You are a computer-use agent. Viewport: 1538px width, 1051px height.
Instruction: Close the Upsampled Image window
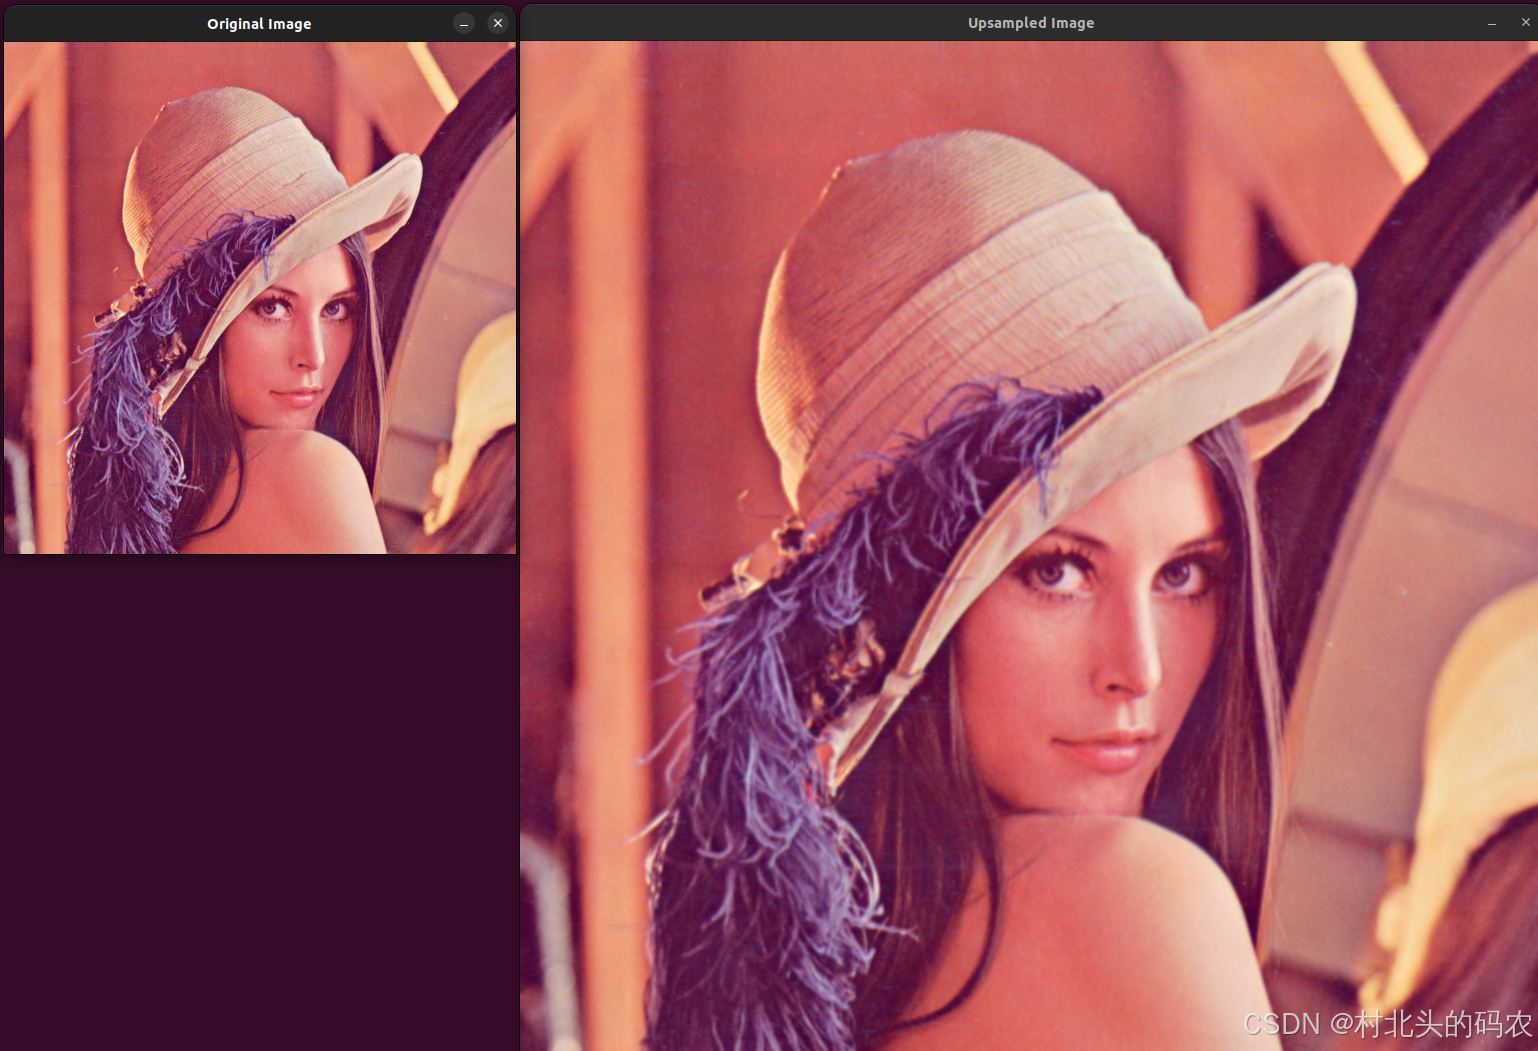tap(1525, 22)
